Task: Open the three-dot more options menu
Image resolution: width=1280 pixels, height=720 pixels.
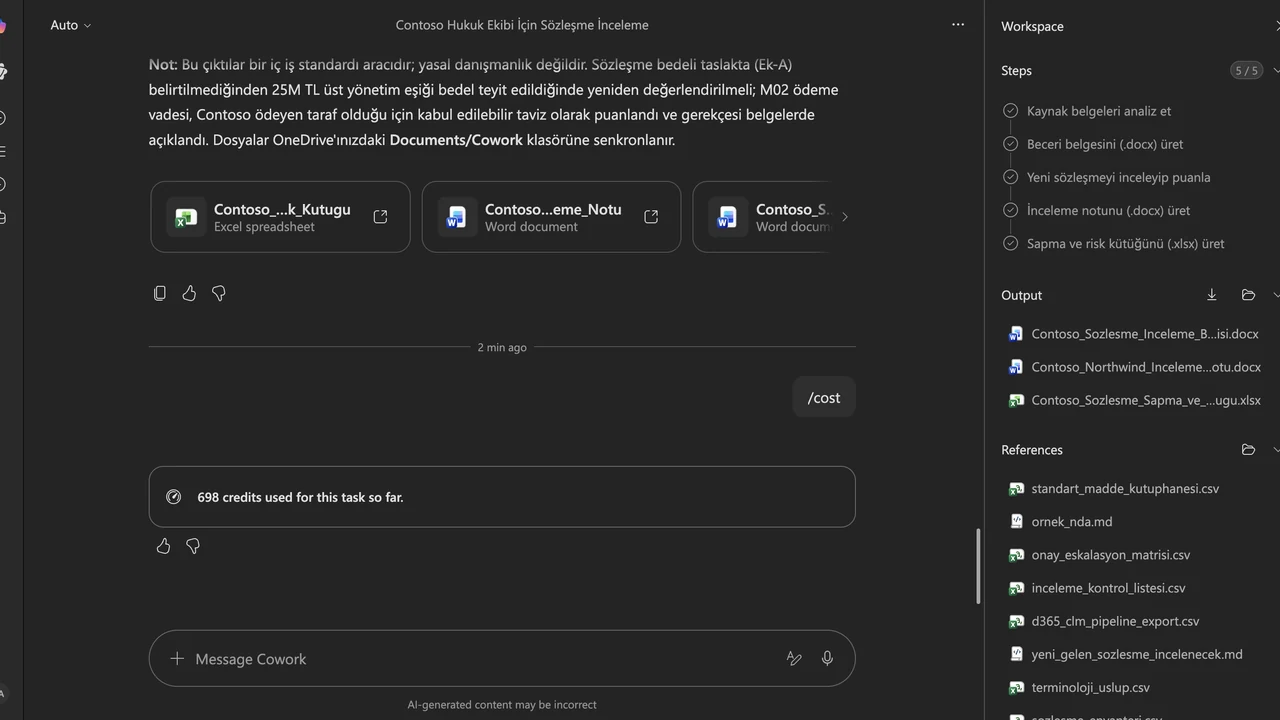Action: [x=958, y=25]
